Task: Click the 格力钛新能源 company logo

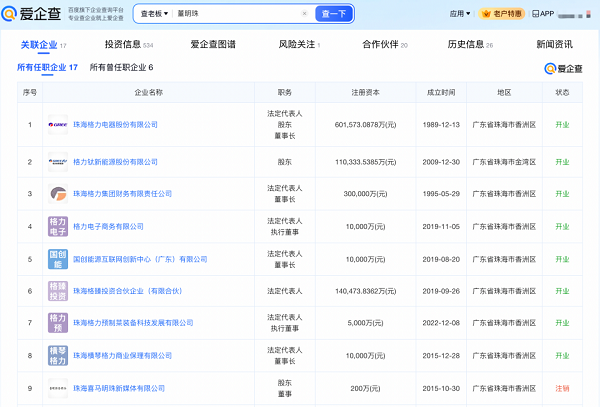Action: [58, 161]
